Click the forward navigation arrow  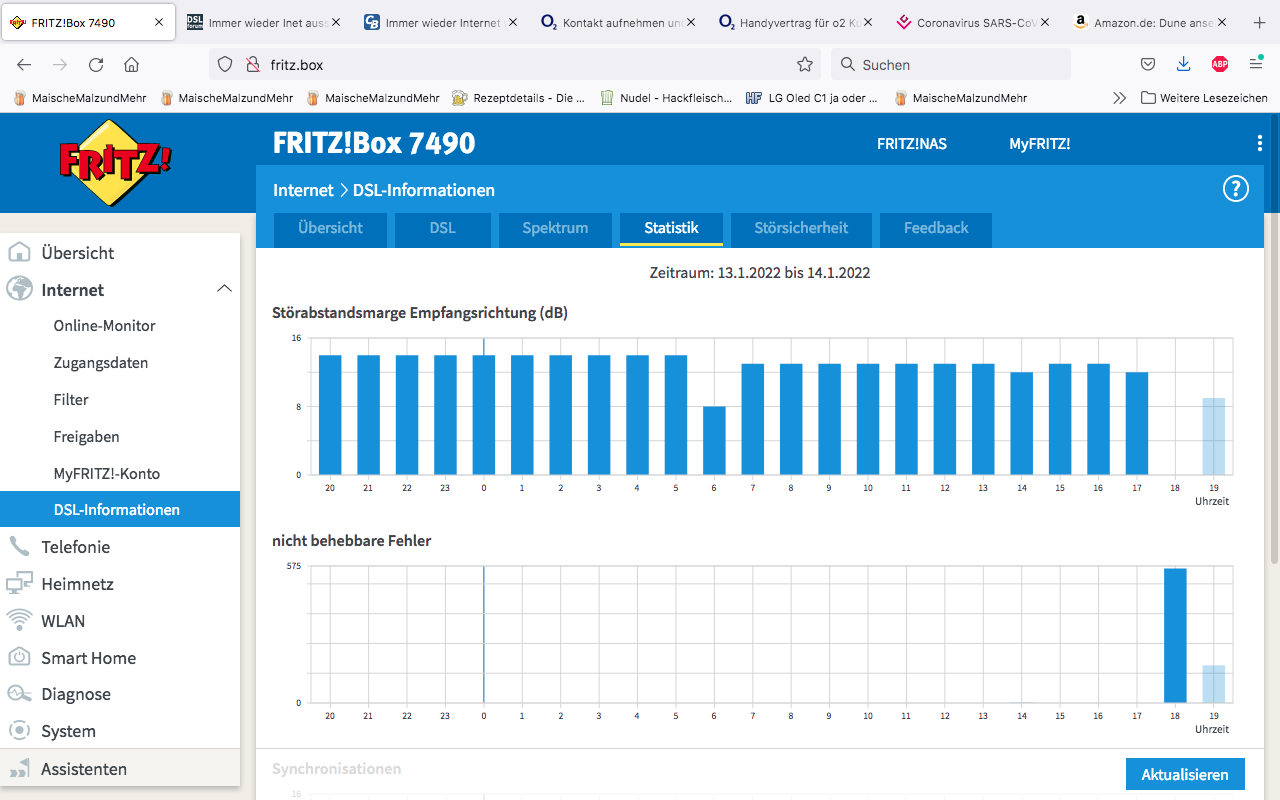[x=60, y=65]
